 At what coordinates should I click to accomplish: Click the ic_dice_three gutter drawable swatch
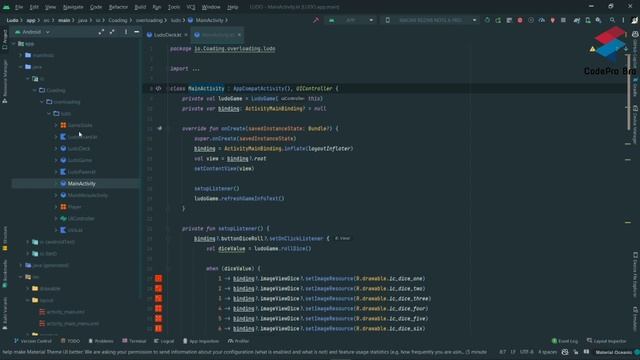point(158,298)
